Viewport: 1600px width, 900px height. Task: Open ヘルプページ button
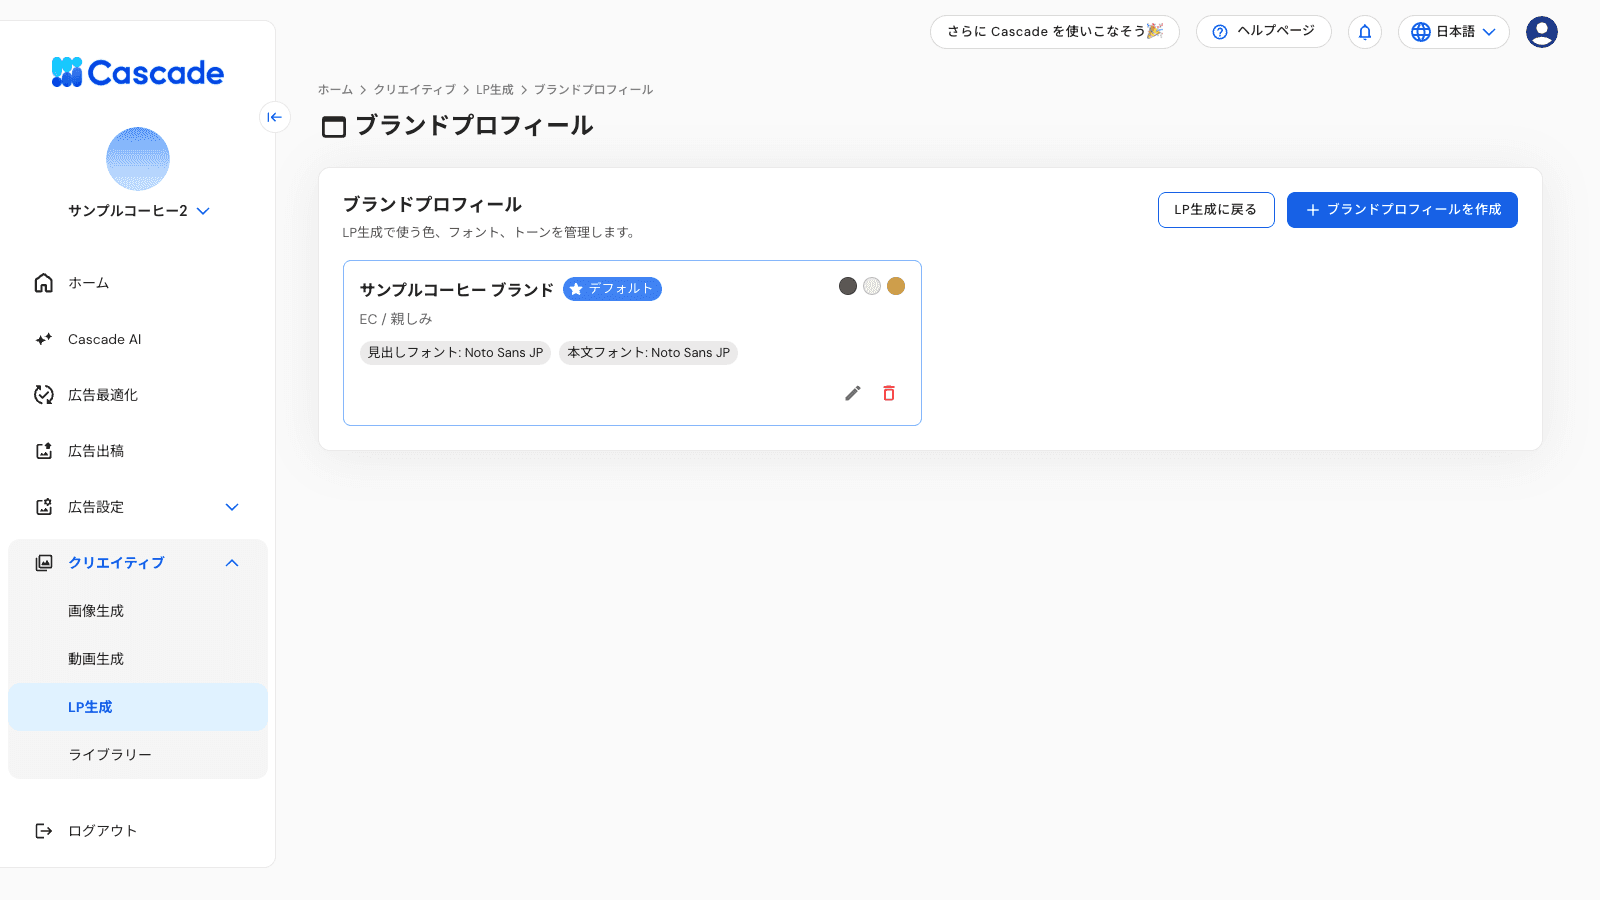coord(1264,31)
